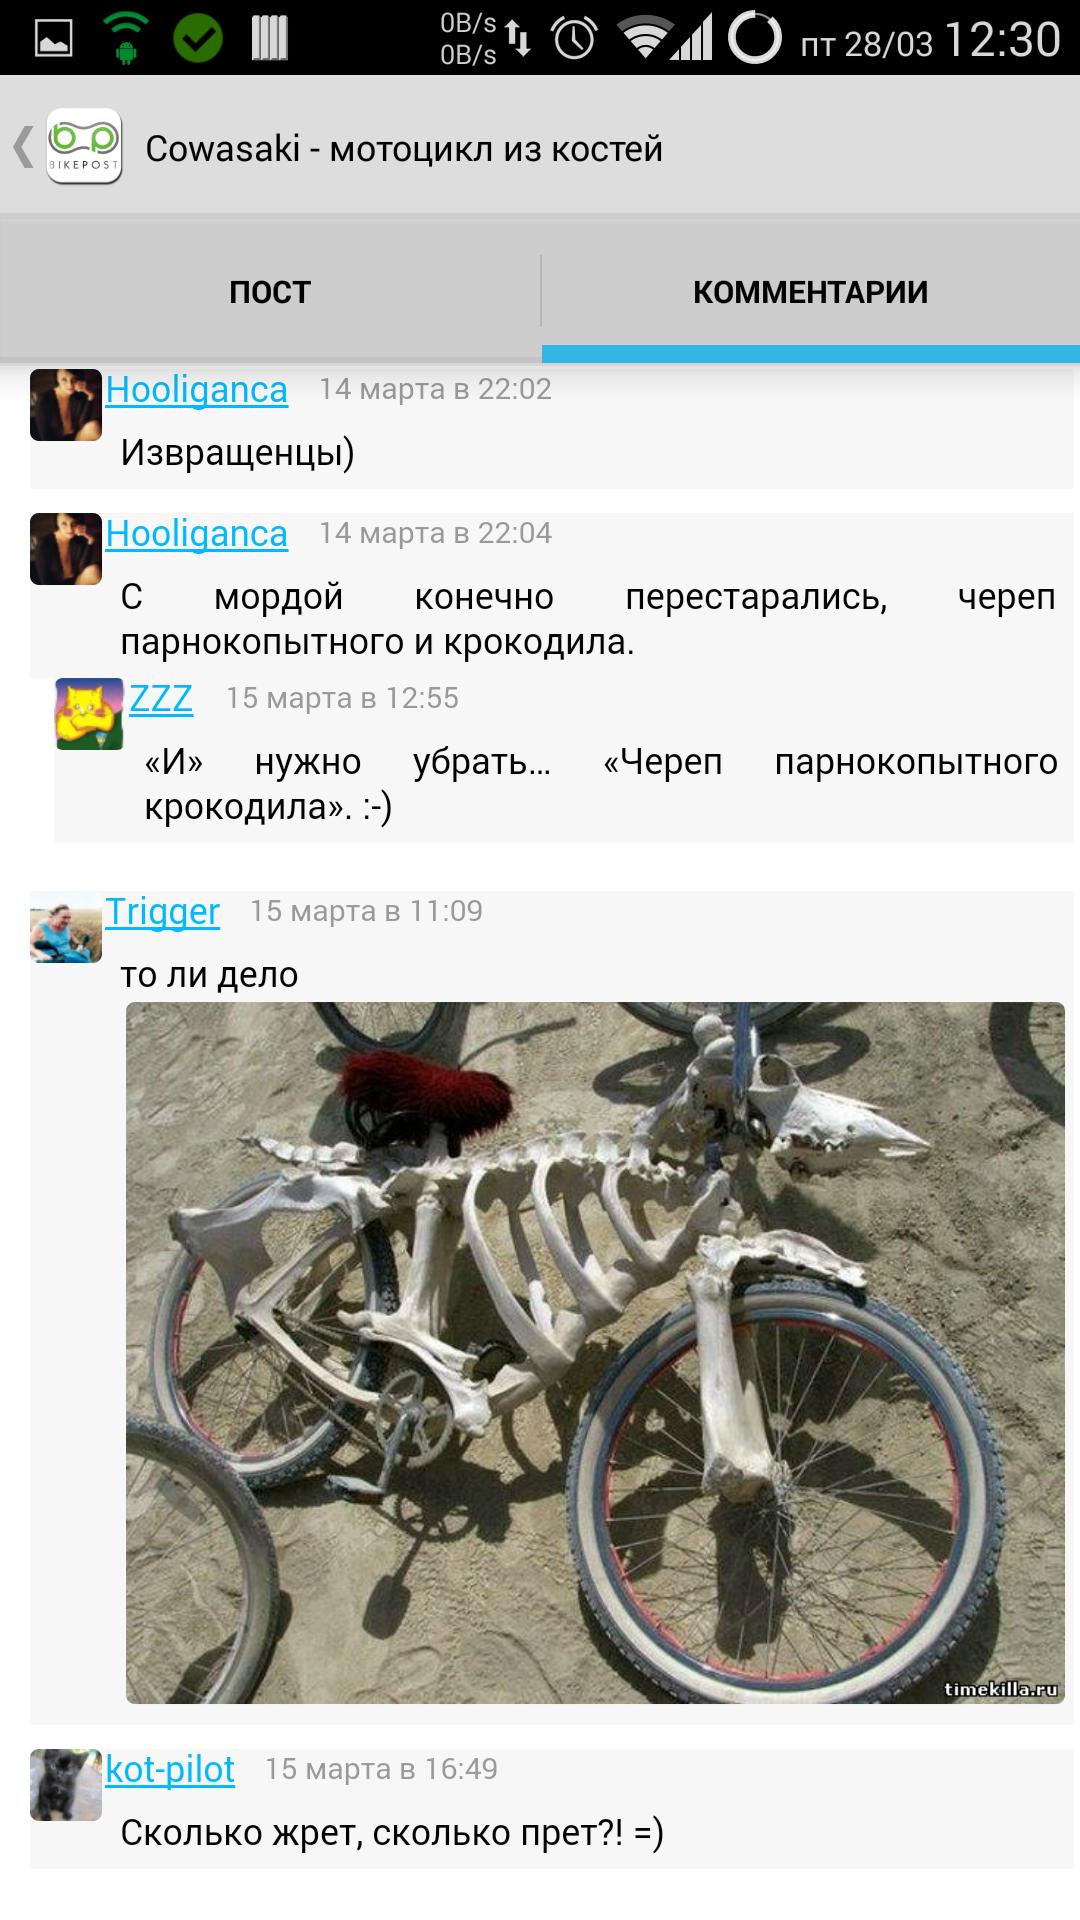
Task: Open the bone bicycle photo
Action: point(595,1353)
